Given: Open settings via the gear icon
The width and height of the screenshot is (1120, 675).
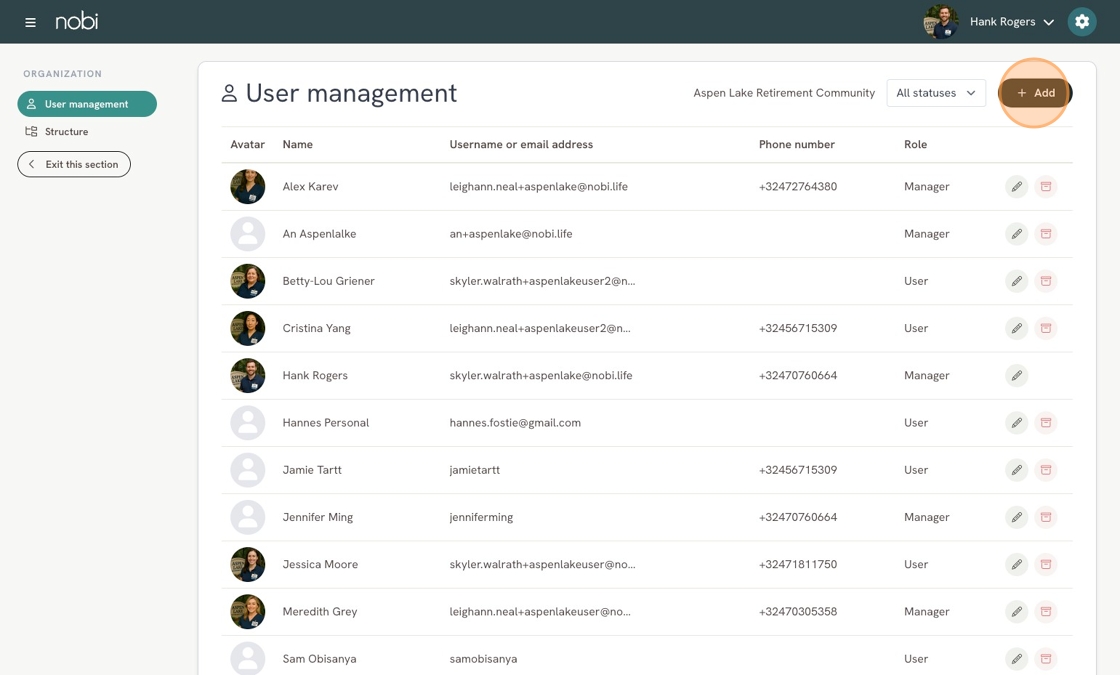Looking at the screenshot, I should 1081,21.
